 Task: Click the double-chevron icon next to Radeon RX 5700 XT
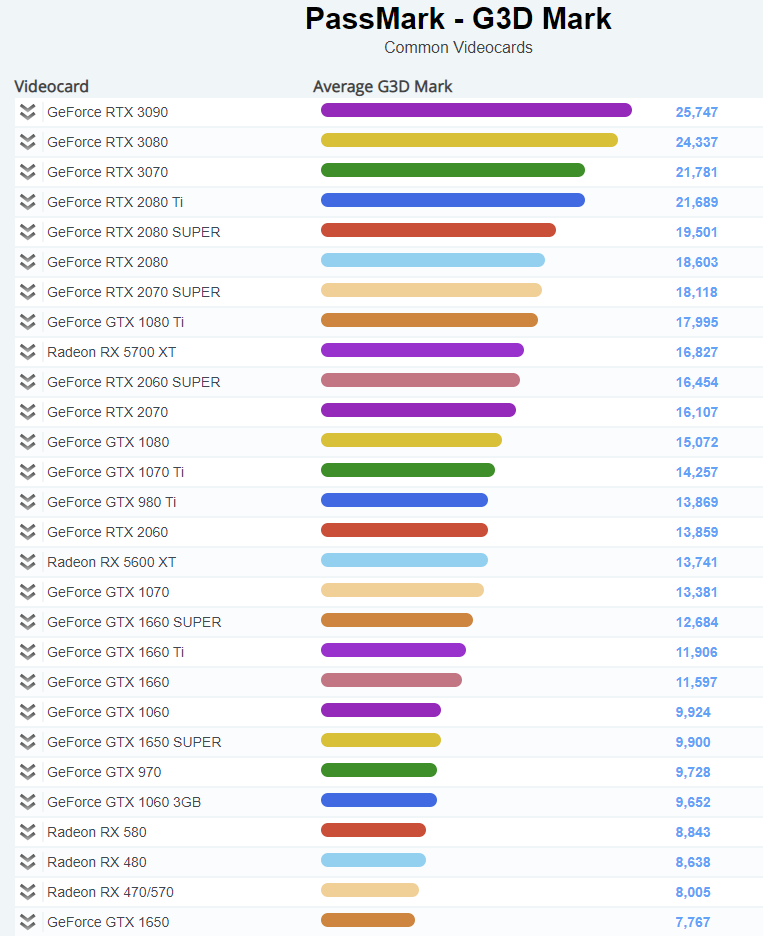(x=27, y=352)
